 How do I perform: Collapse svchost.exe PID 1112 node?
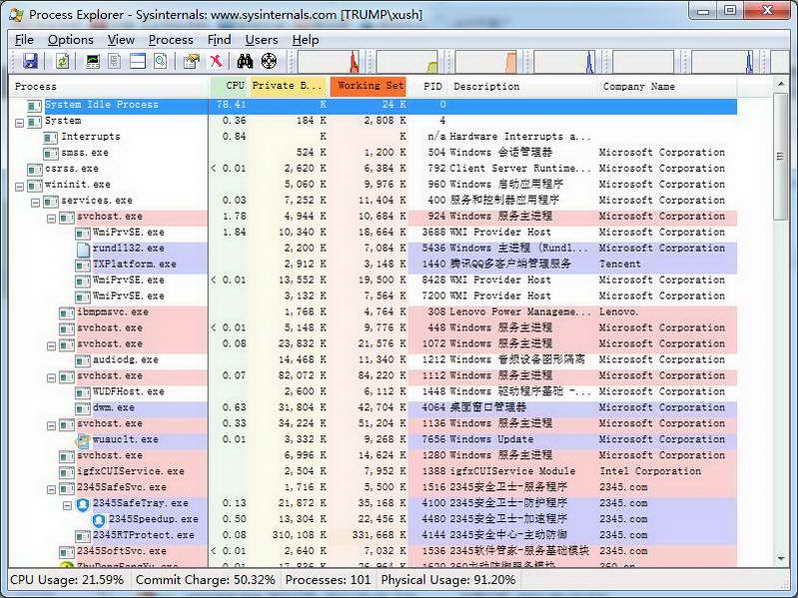point(51,377)
